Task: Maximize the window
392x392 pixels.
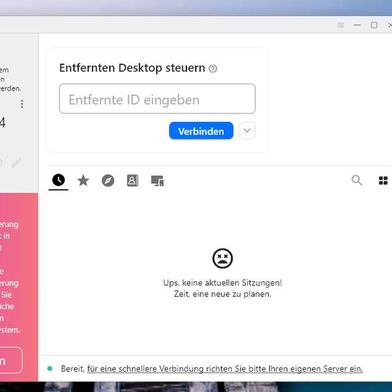Action: (x=374, y=25)
